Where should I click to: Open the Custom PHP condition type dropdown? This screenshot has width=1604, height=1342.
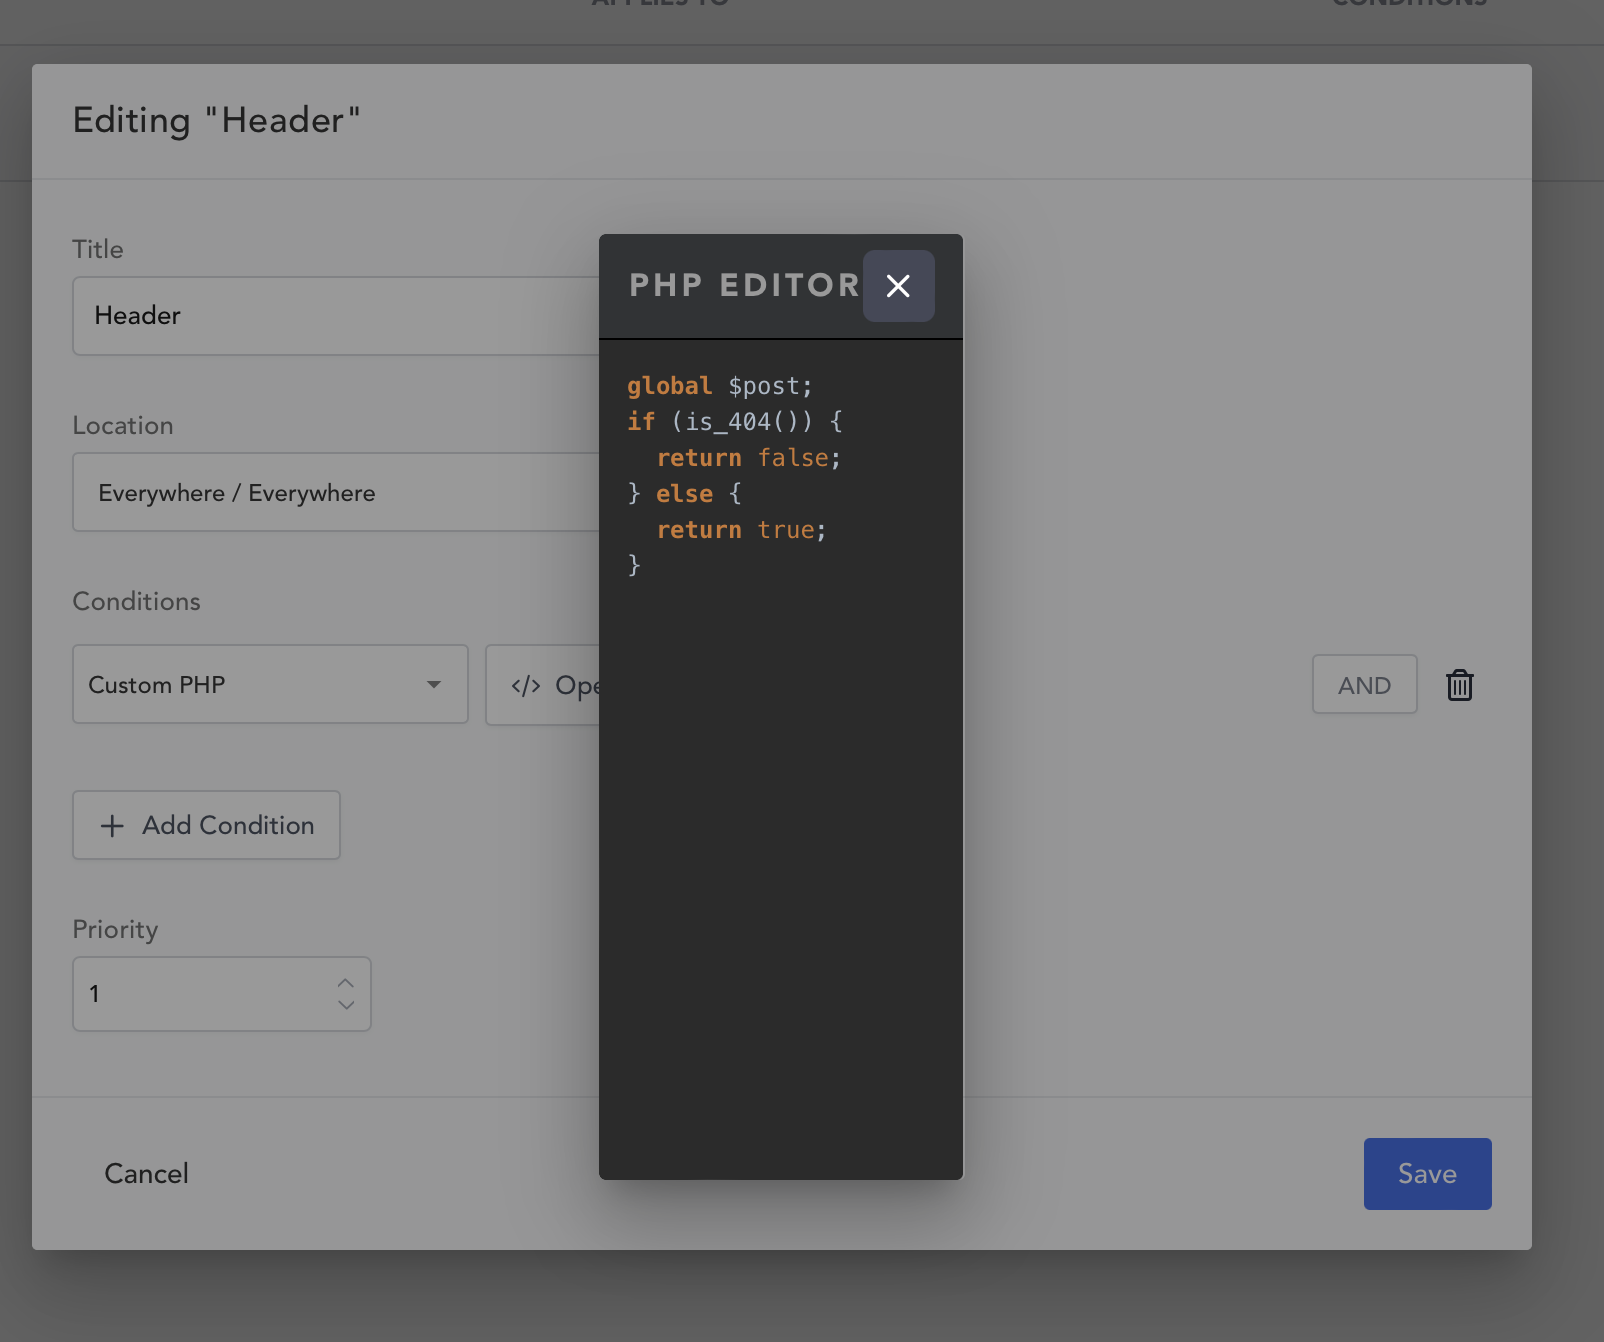click(x=270, y=684)
